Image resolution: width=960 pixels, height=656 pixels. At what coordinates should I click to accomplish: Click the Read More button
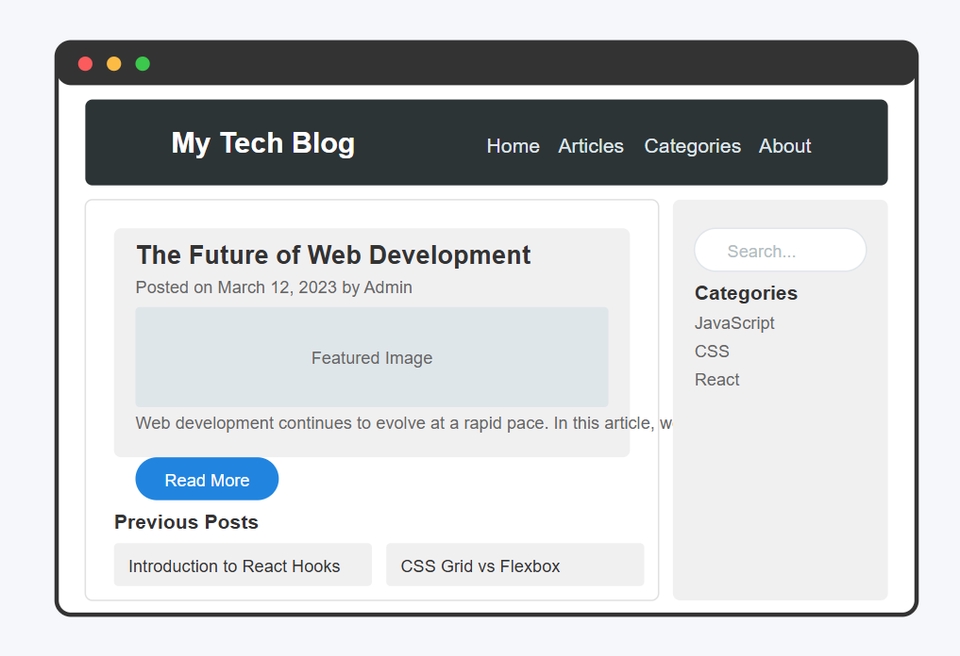click(207, 479)
